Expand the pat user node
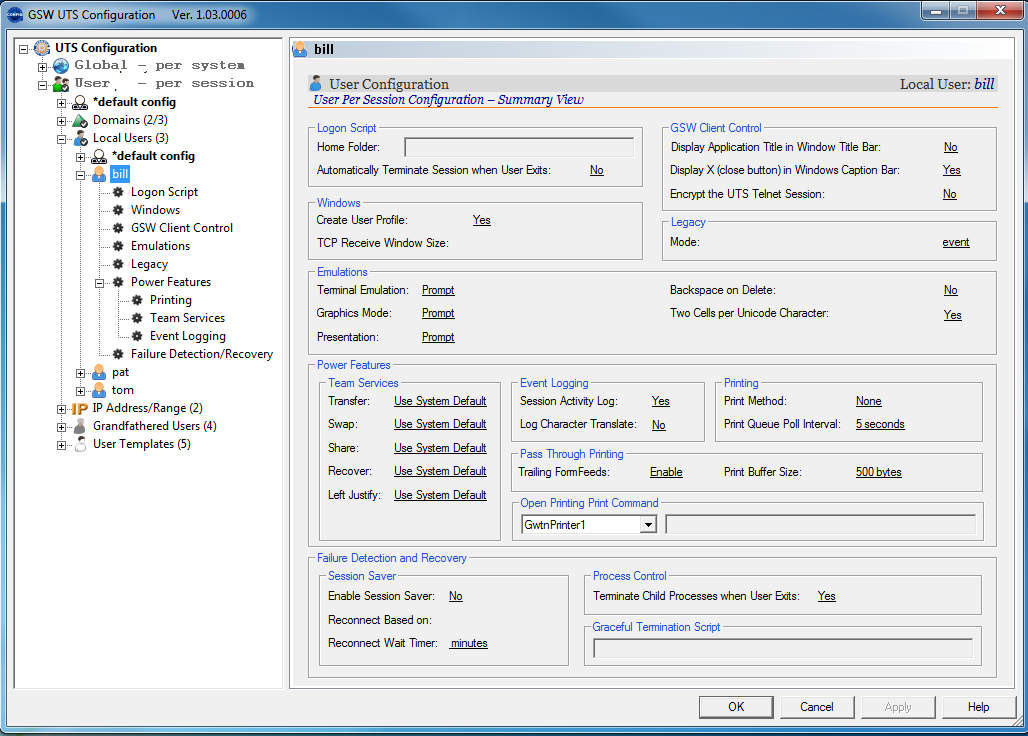Image resolution: width=1028 pixels, height=736 pixels. click(x=81, y=374)
